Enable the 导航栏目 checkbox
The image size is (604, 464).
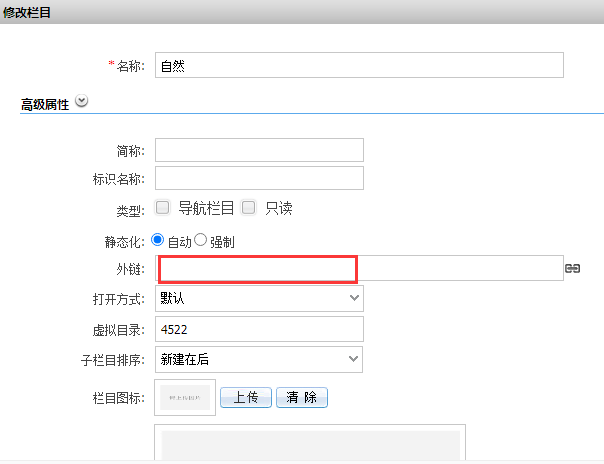point(162,208)
